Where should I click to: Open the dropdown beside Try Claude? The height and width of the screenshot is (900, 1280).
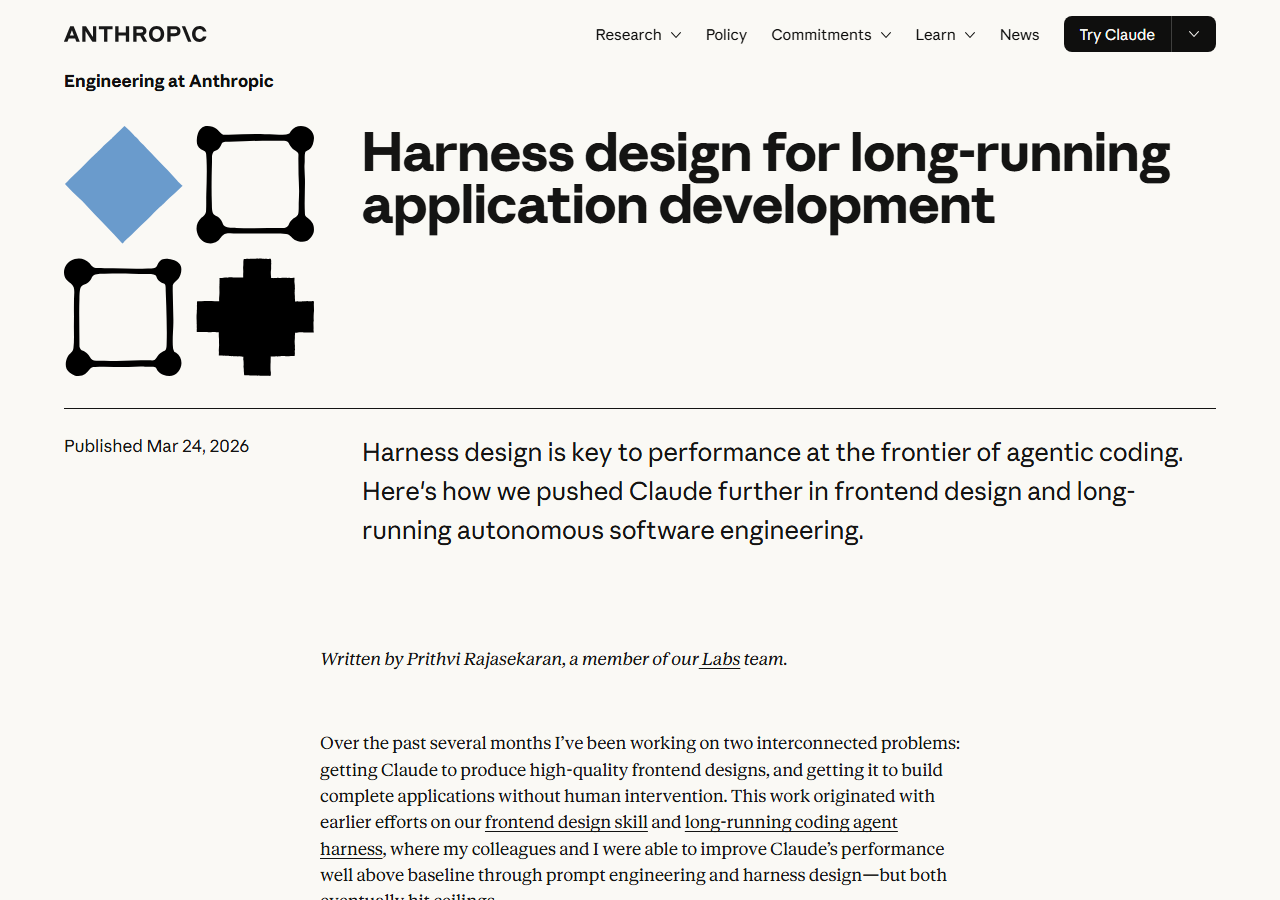1194,34
